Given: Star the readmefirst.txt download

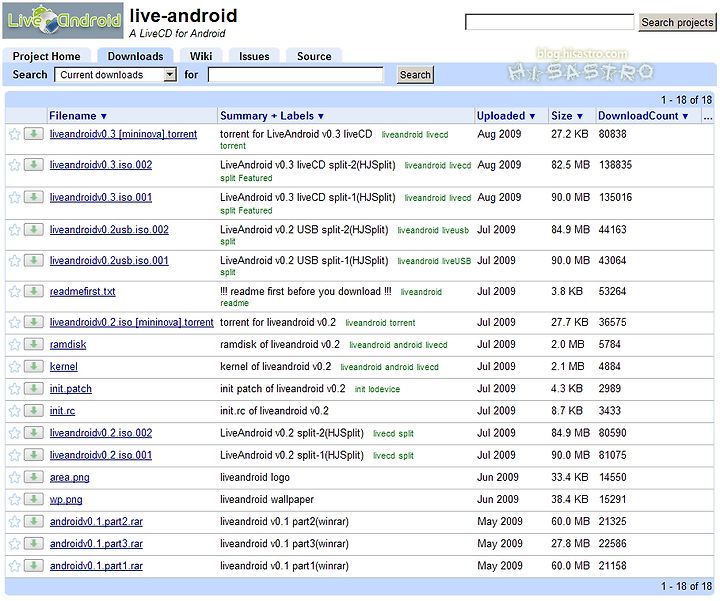Looking at the screenshot, I should click(15, 291).
